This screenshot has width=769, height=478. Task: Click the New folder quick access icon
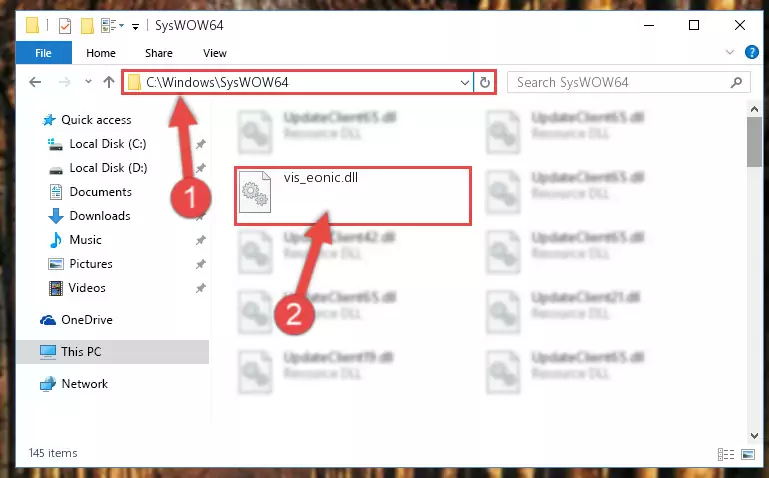87,25
